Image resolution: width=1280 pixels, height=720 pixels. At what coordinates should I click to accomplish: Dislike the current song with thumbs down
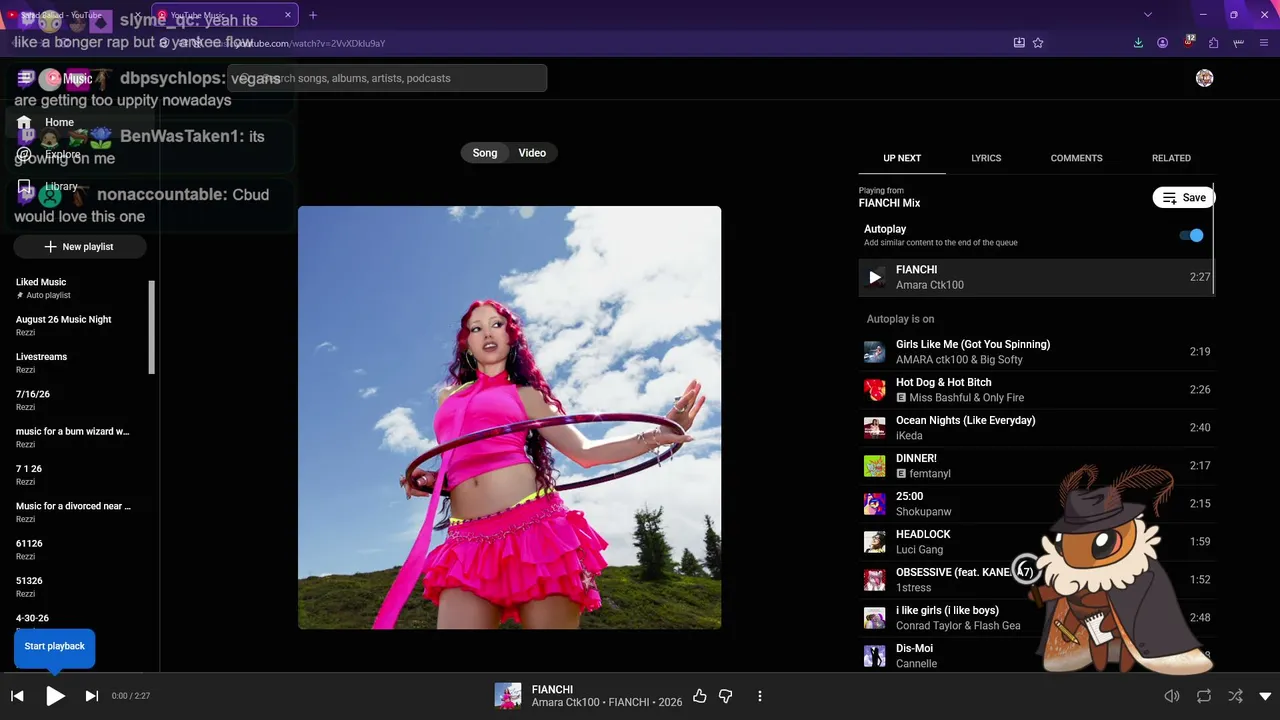[x=726, y=696]
